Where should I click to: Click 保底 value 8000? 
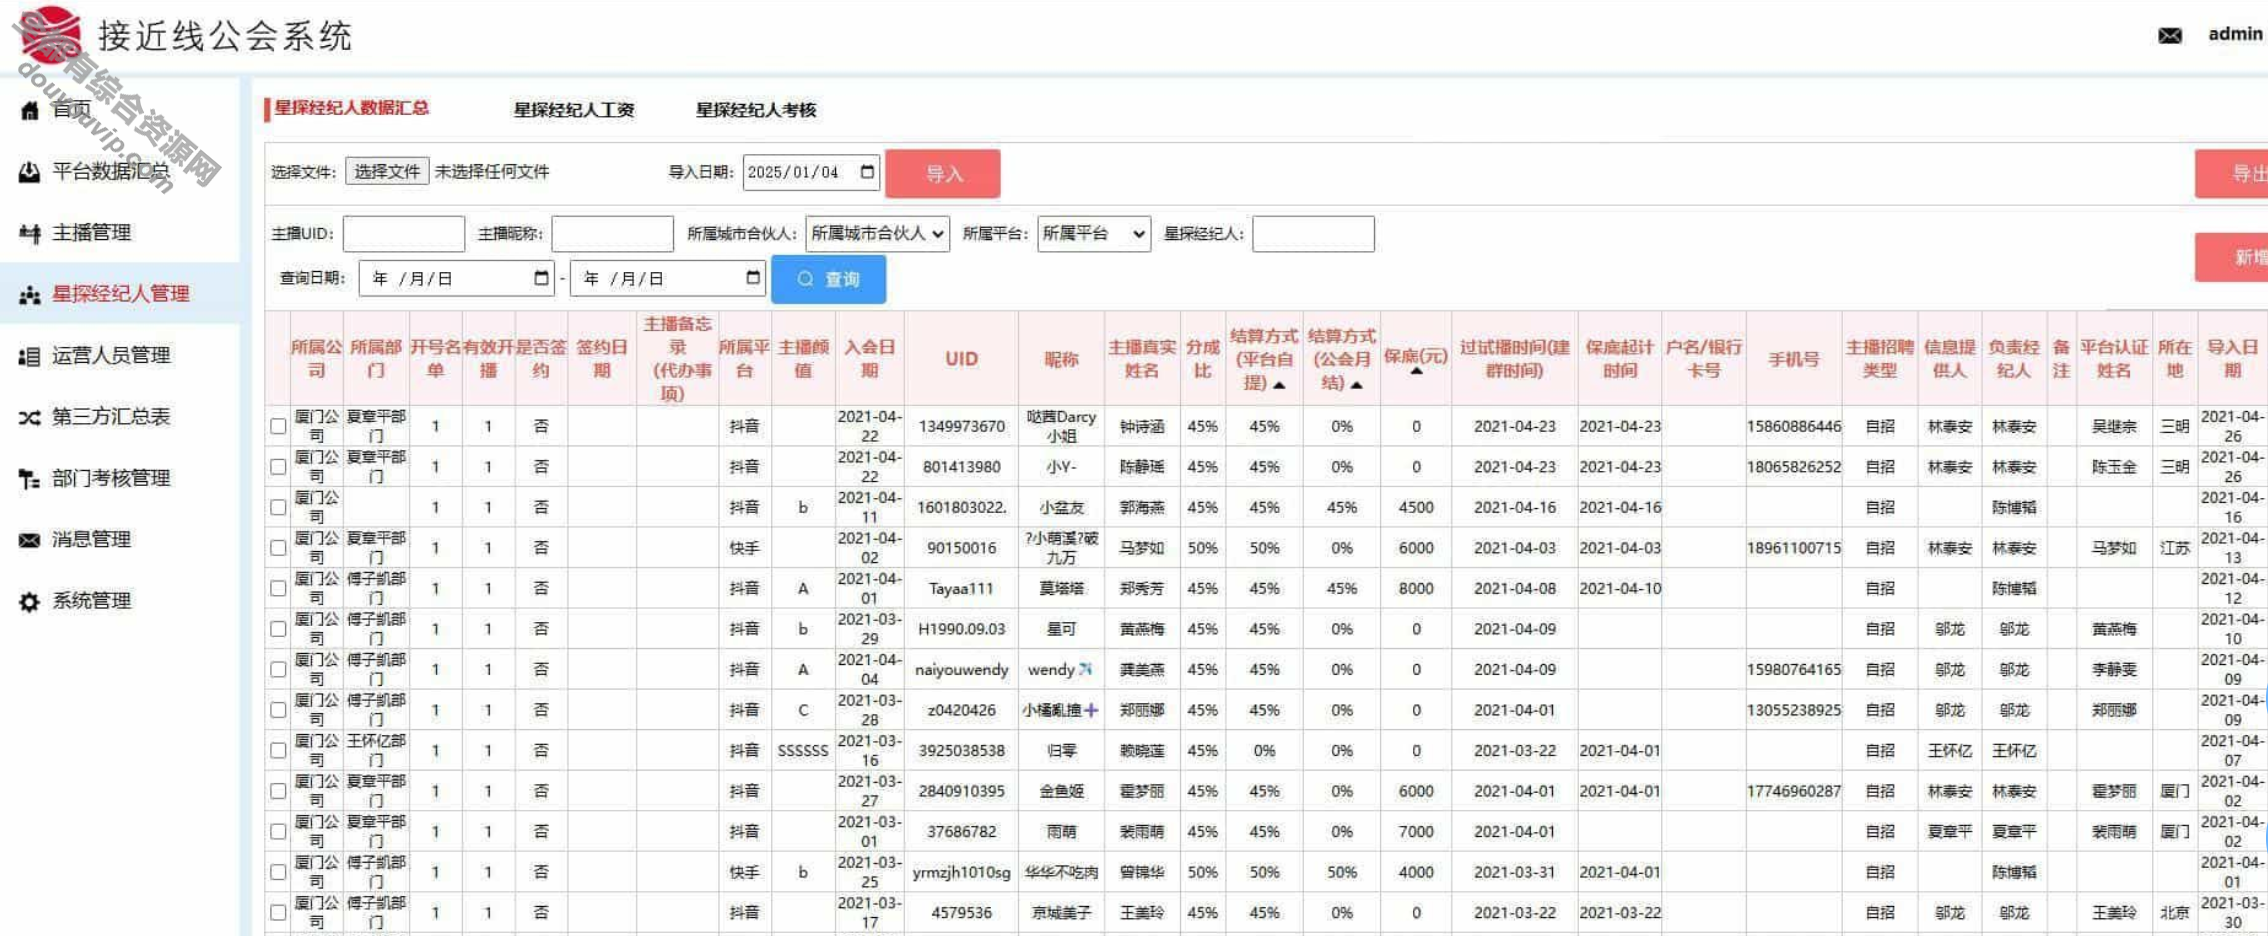[1416, 589]
